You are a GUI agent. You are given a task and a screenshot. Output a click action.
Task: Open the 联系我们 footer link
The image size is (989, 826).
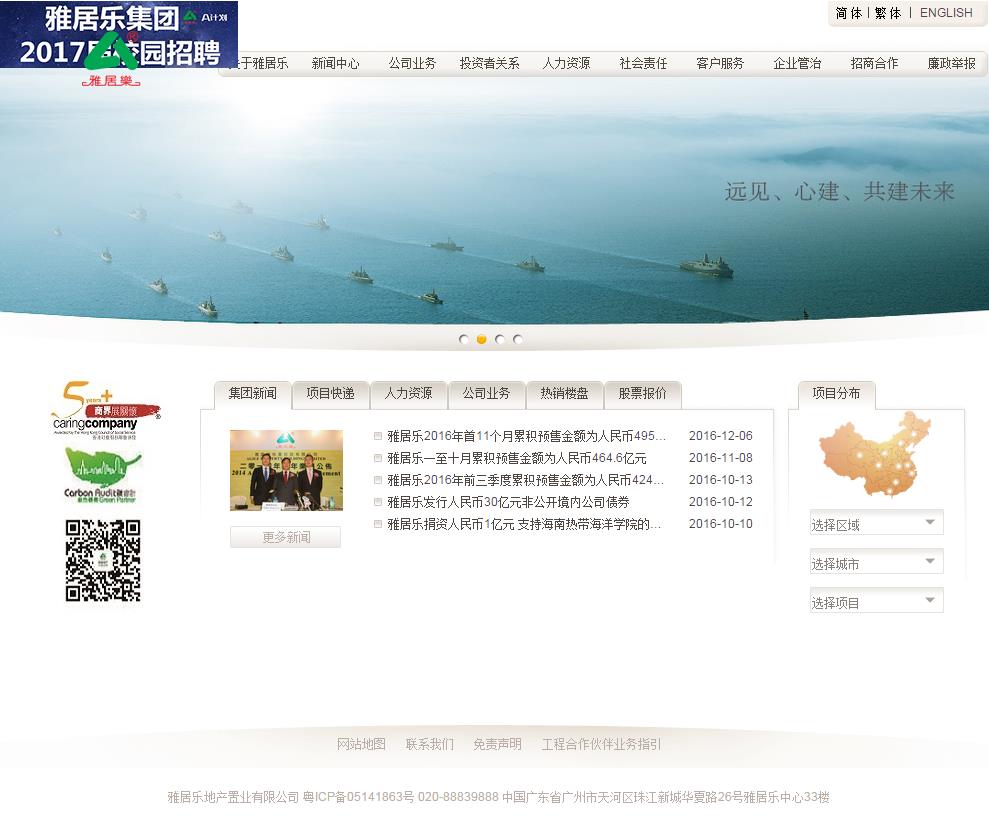click(x=430, y=744)
